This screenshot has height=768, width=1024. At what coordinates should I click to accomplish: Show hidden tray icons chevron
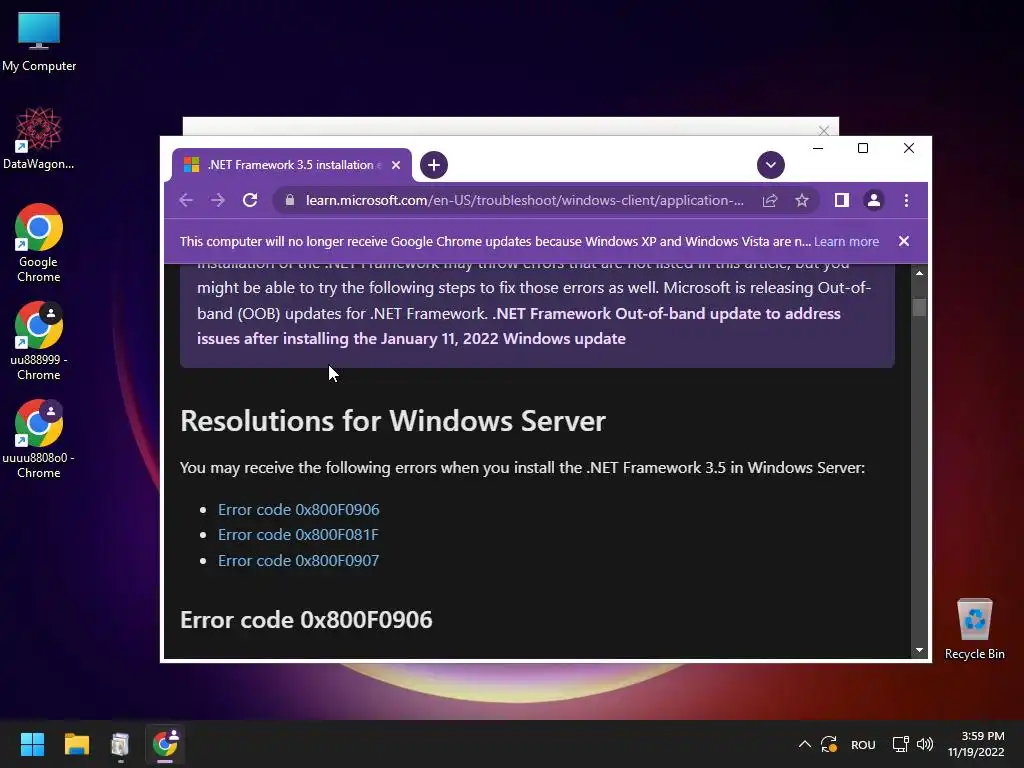click(x=805, y=744)
